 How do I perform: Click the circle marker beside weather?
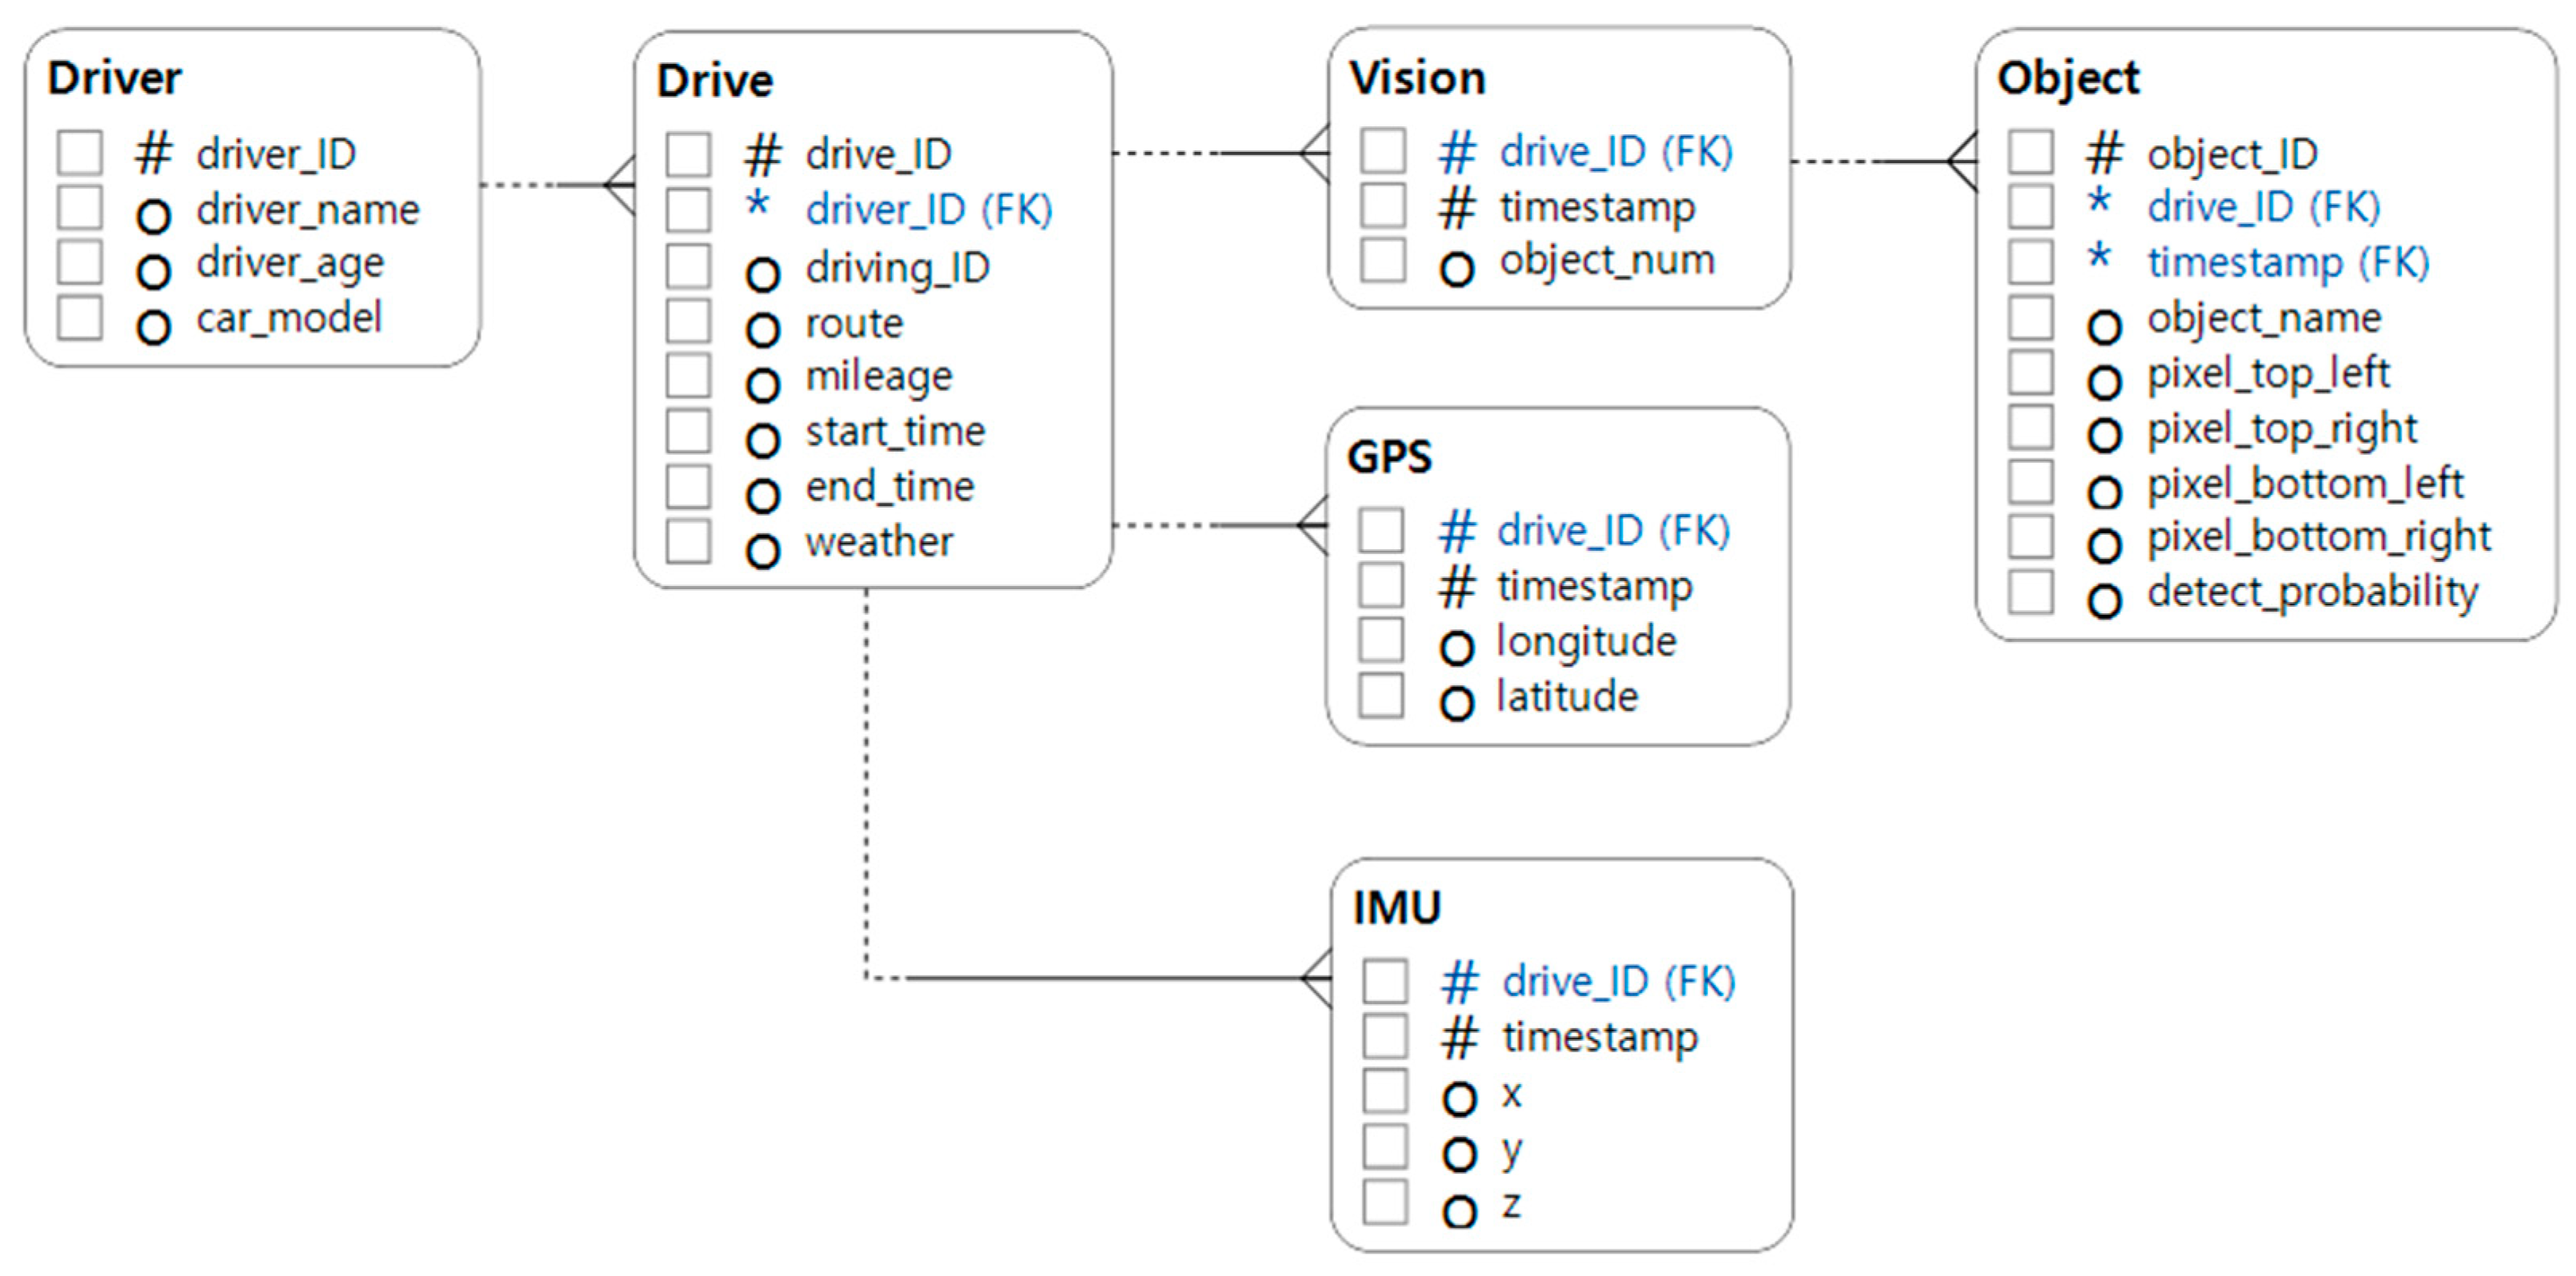coord(762,550)
